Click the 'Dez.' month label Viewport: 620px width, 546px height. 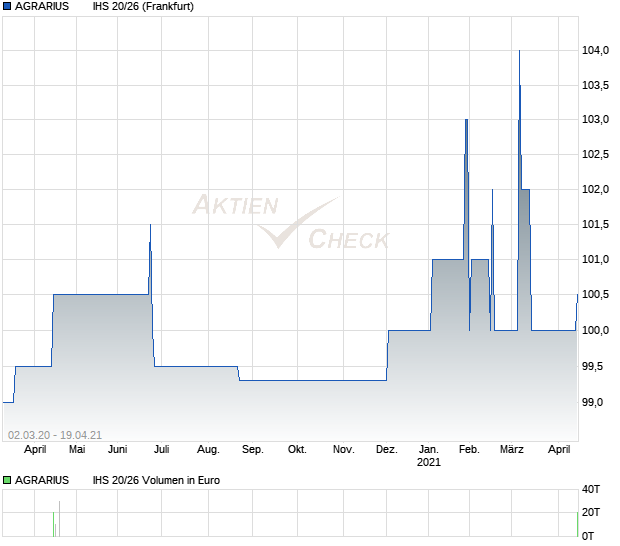tap(387, 449)
